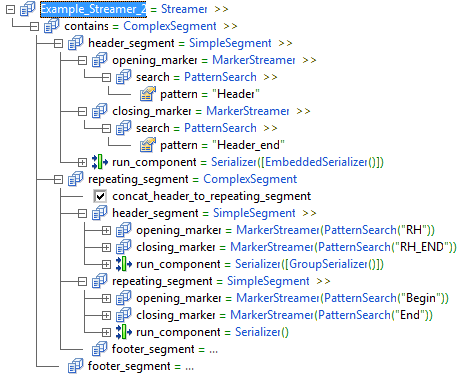Click opening_marker MarkerStreamer >> icon
The image size is (459, 376).
tap(100, 60)
